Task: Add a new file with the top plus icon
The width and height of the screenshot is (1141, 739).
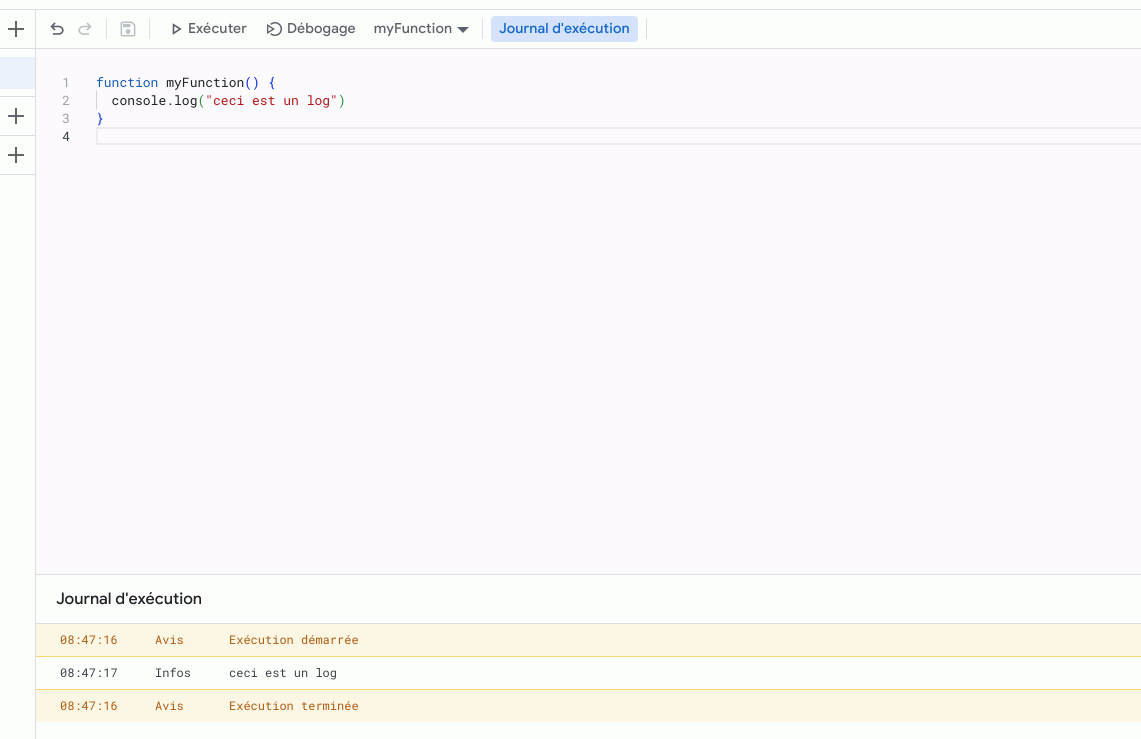Action: pos(16,29)
